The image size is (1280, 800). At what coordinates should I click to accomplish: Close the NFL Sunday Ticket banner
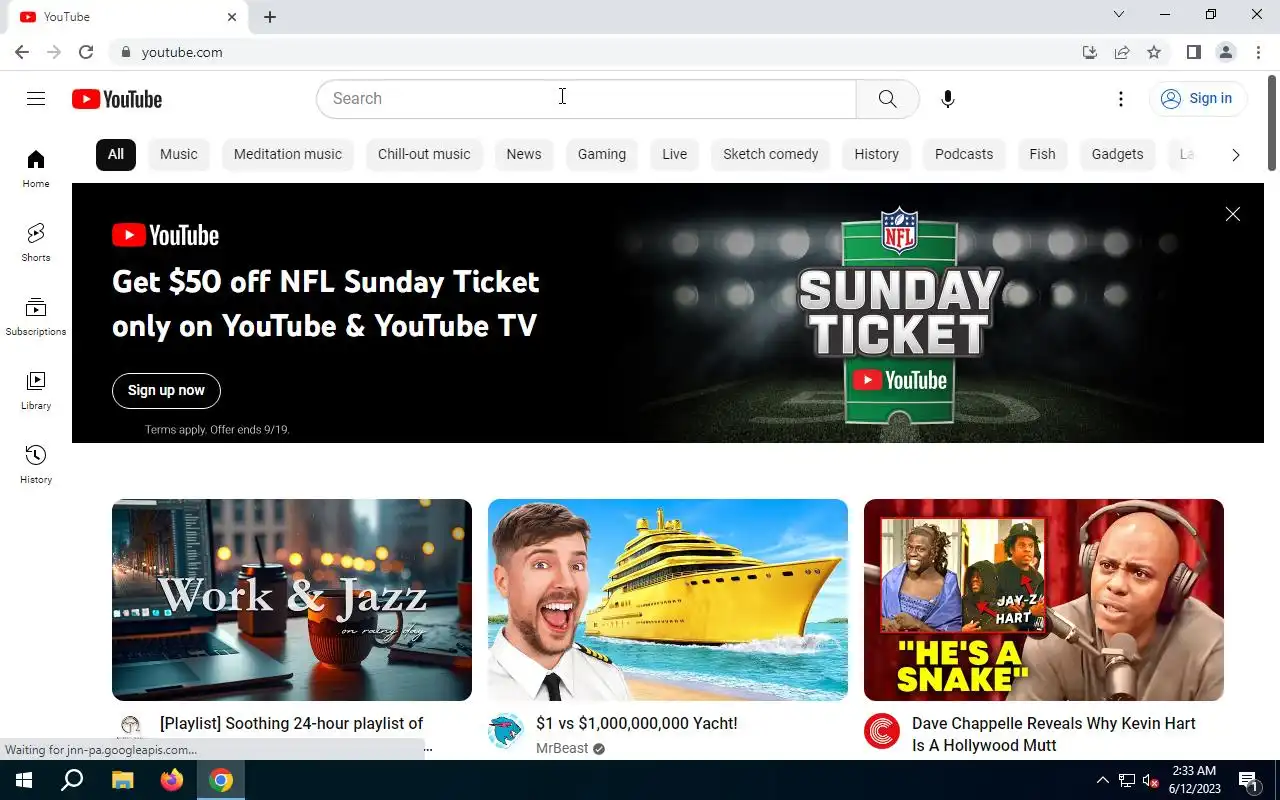[1233, 214]
